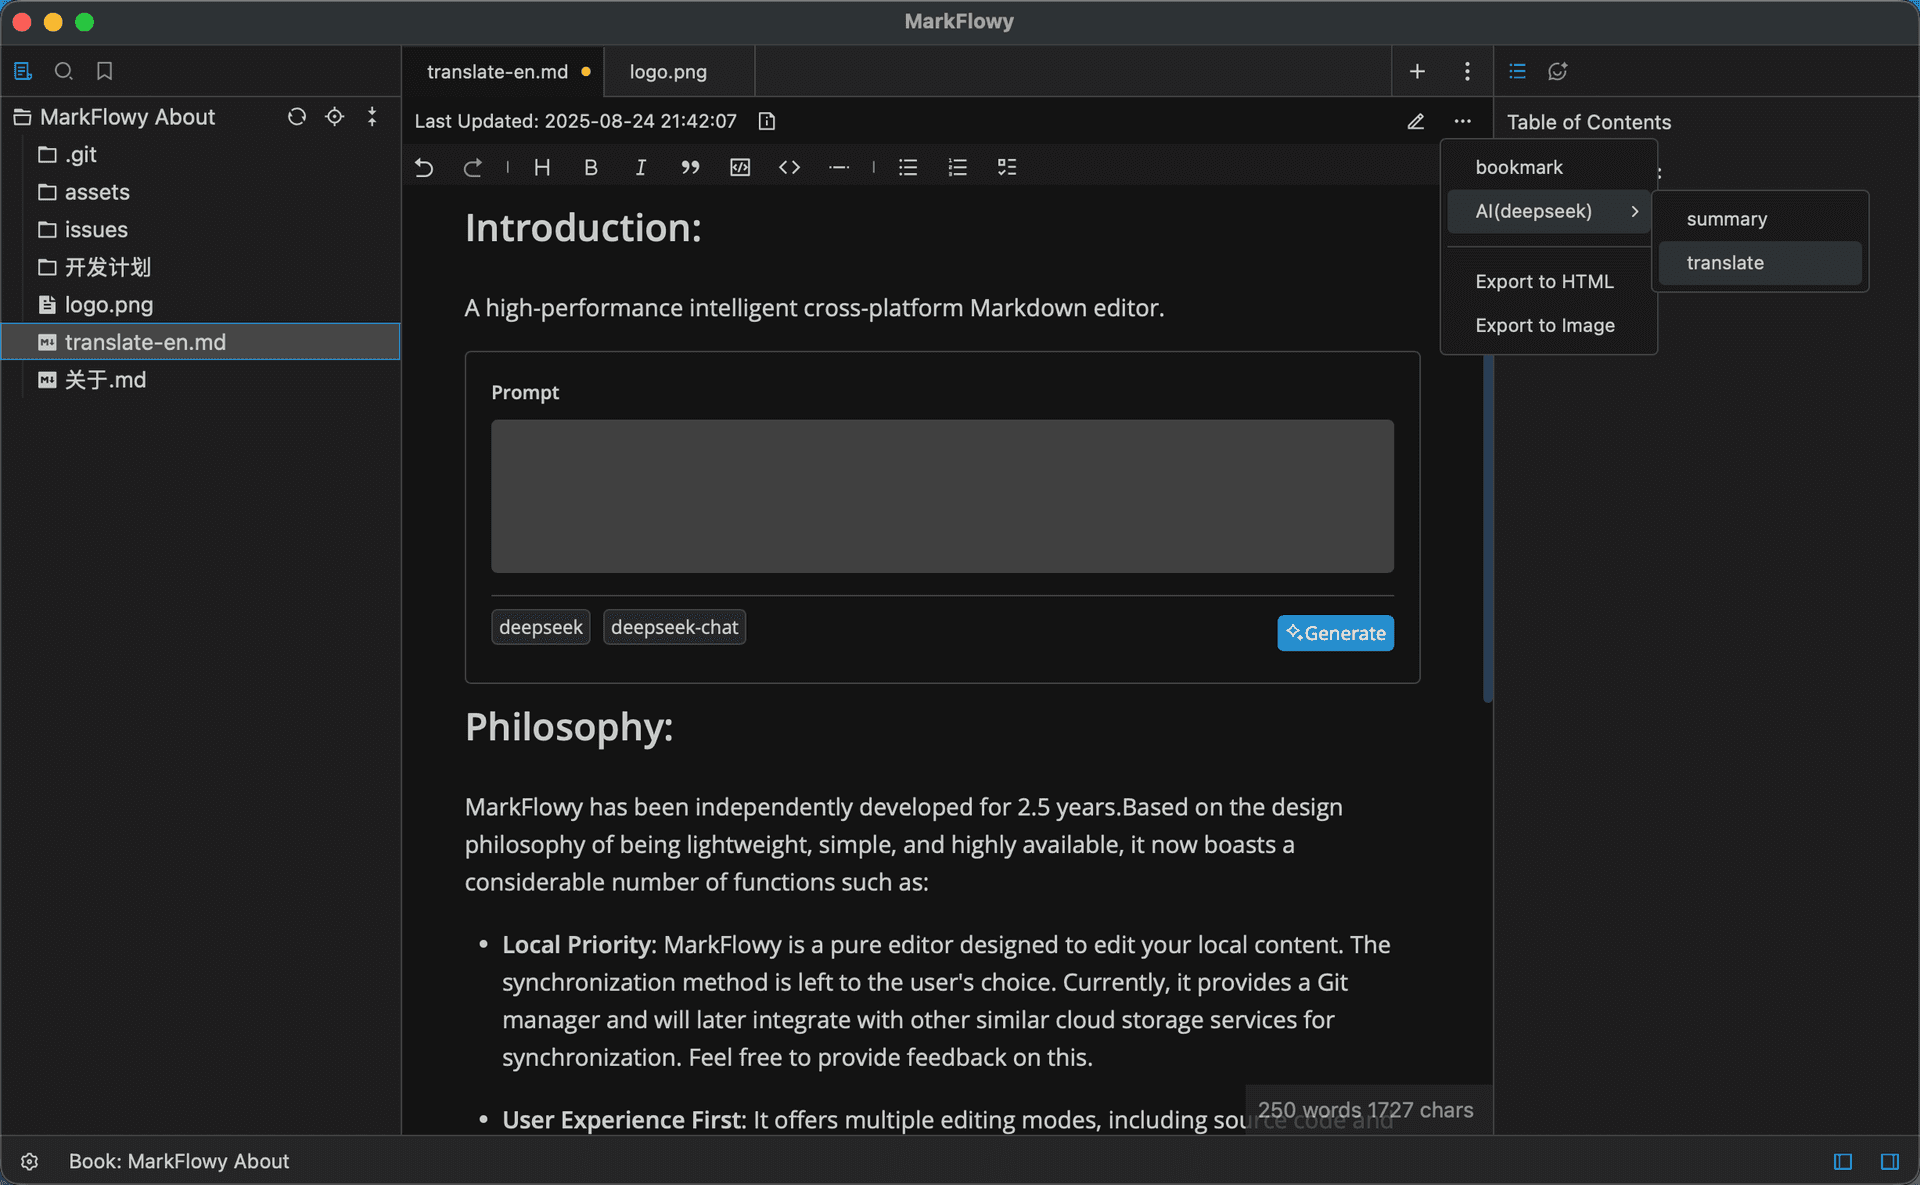
Task: Click the blockquote toolbar icon
Action: tap(690, 167)
